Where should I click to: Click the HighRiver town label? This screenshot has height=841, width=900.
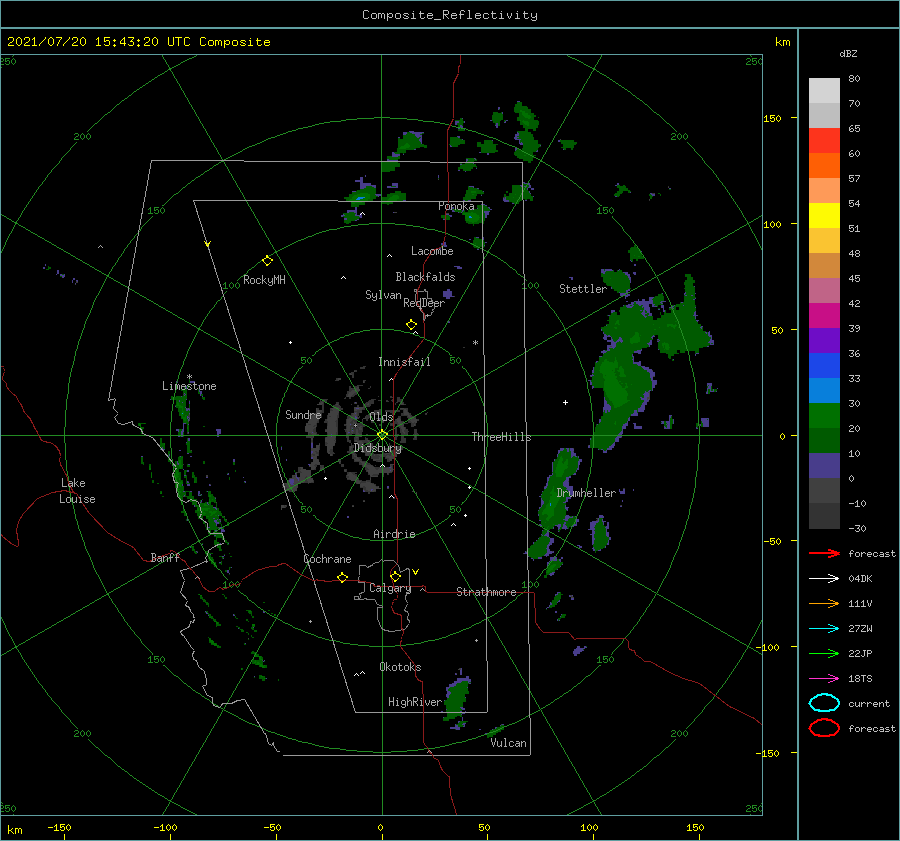(415, 702)
